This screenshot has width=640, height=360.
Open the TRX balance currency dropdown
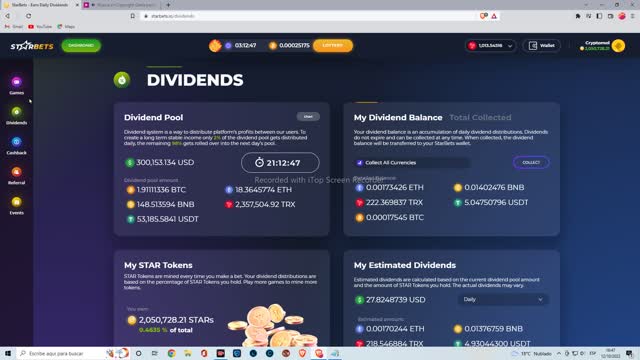coord(491,46)
